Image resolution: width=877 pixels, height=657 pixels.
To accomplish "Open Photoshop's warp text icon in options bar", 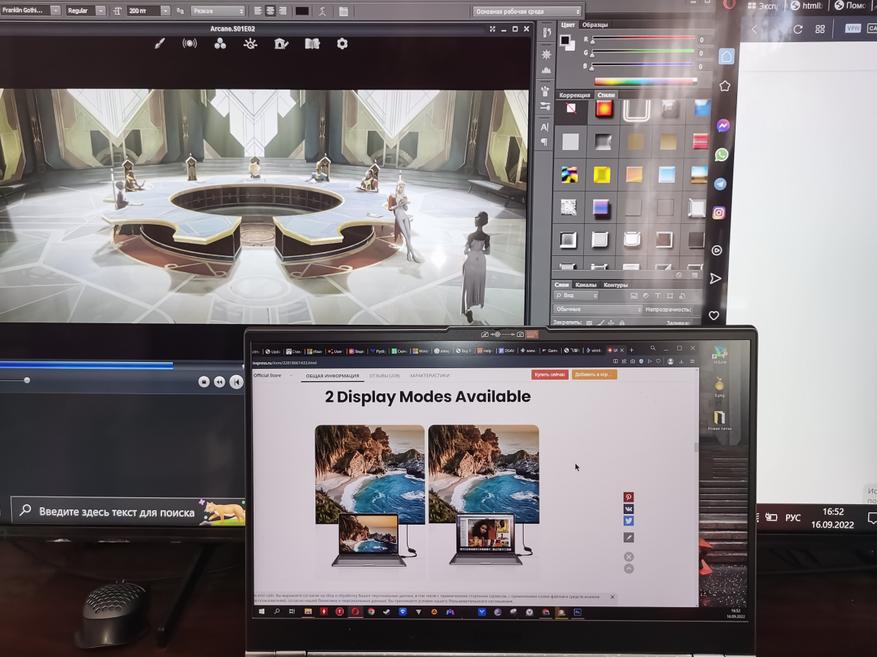I will click(323, 11).
